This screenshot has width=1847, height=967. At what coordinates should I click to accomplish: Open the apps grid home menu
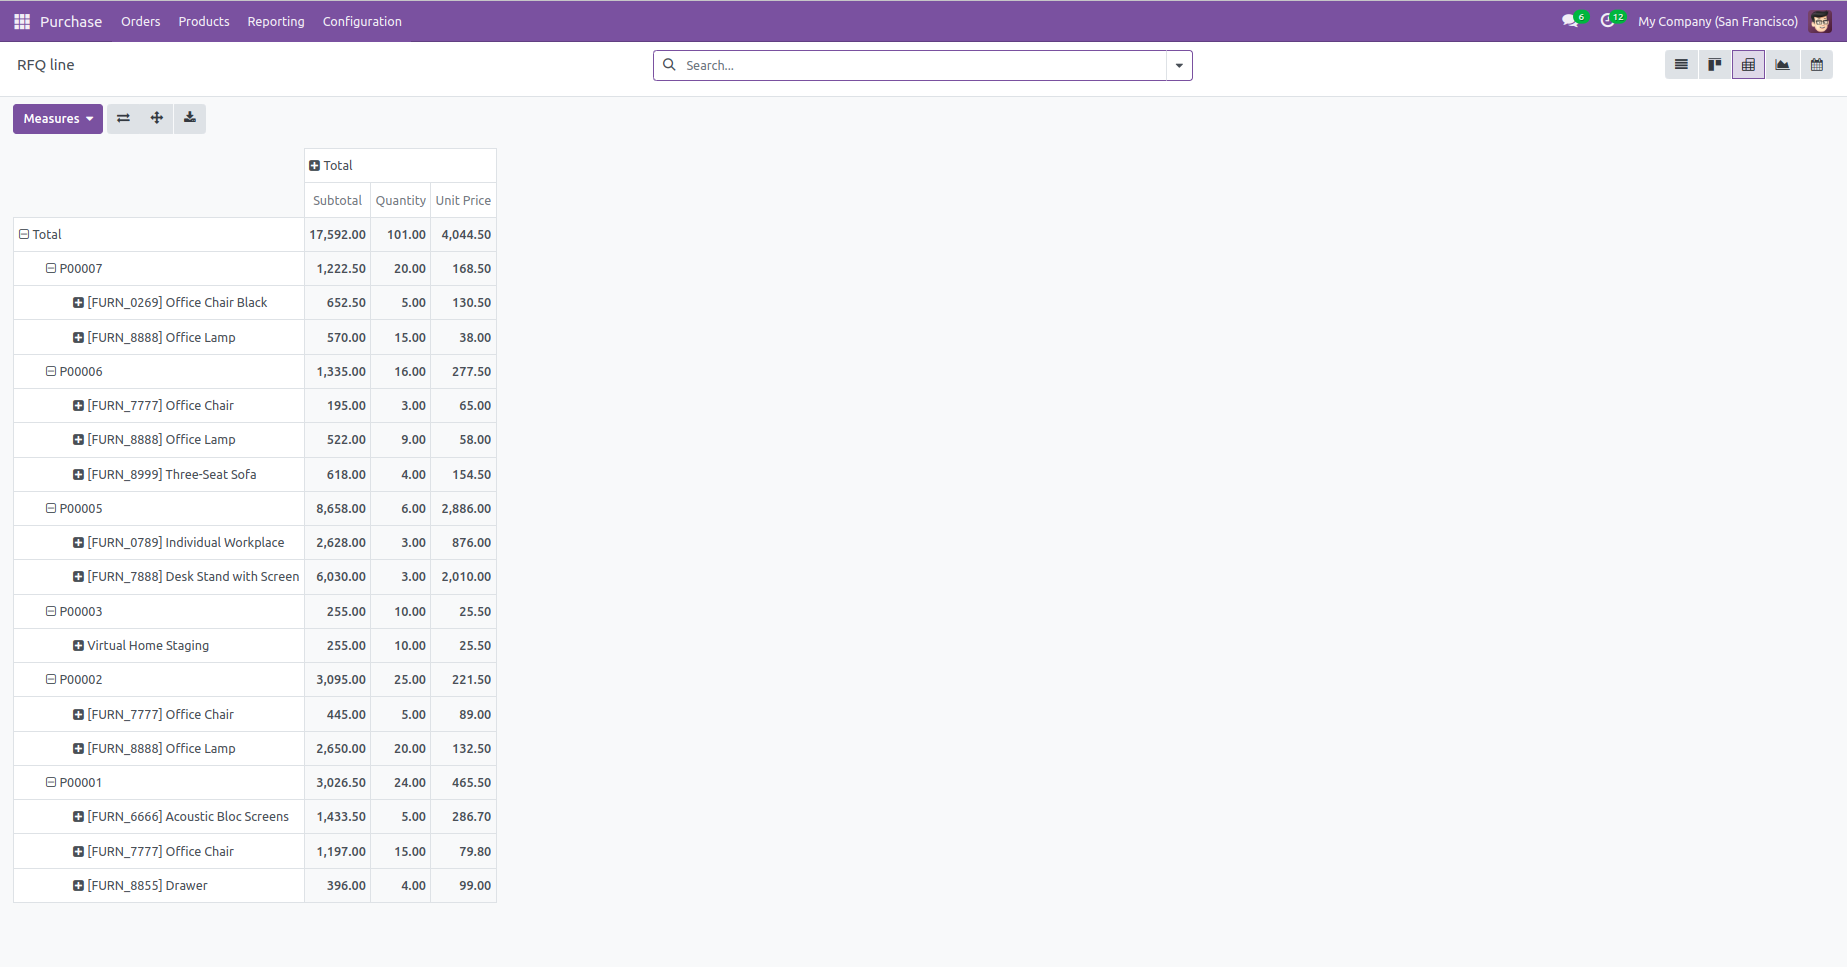coord(22,21)
